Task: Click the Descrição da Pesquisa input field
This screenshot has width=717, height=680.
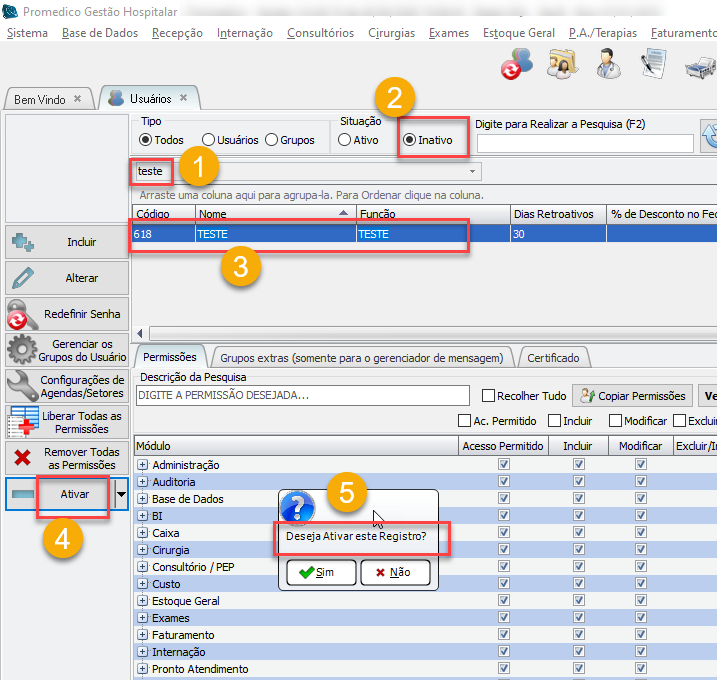Action: (x=302, y=396)
